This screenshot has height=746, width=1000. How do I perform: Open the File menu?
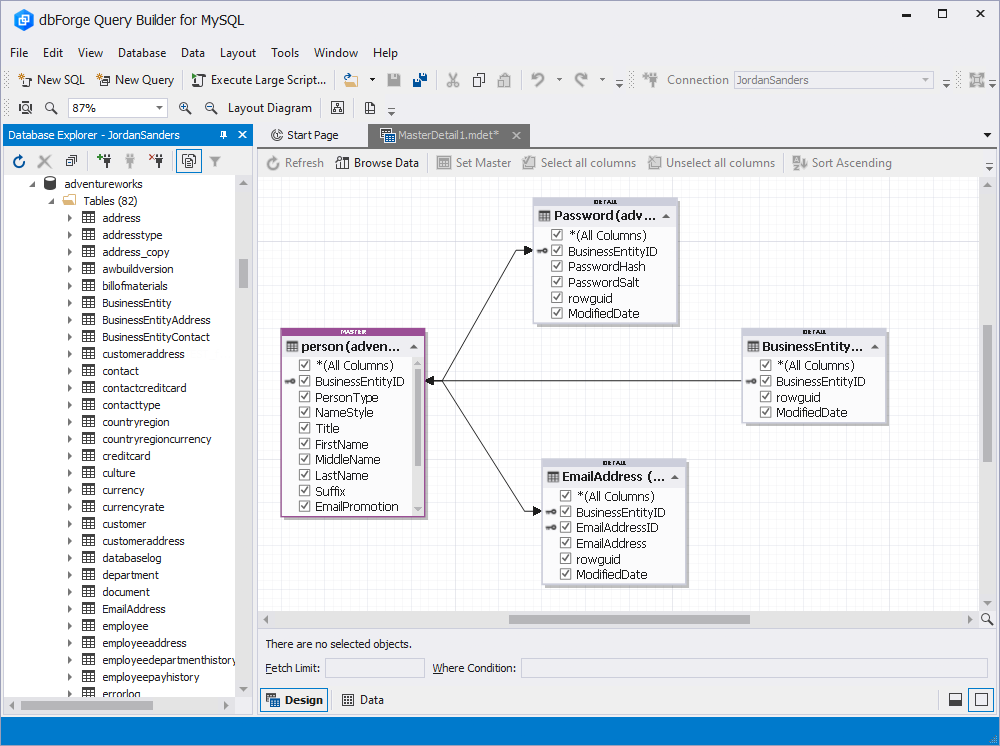(19, 53)
